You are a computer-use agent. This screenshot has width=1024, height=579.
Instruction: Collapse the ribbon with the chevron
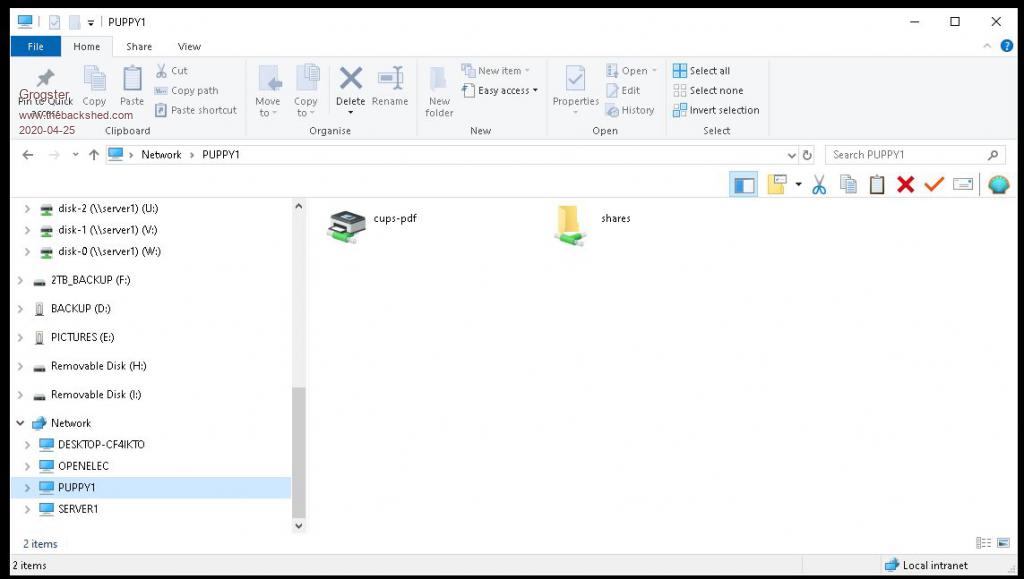987,46
